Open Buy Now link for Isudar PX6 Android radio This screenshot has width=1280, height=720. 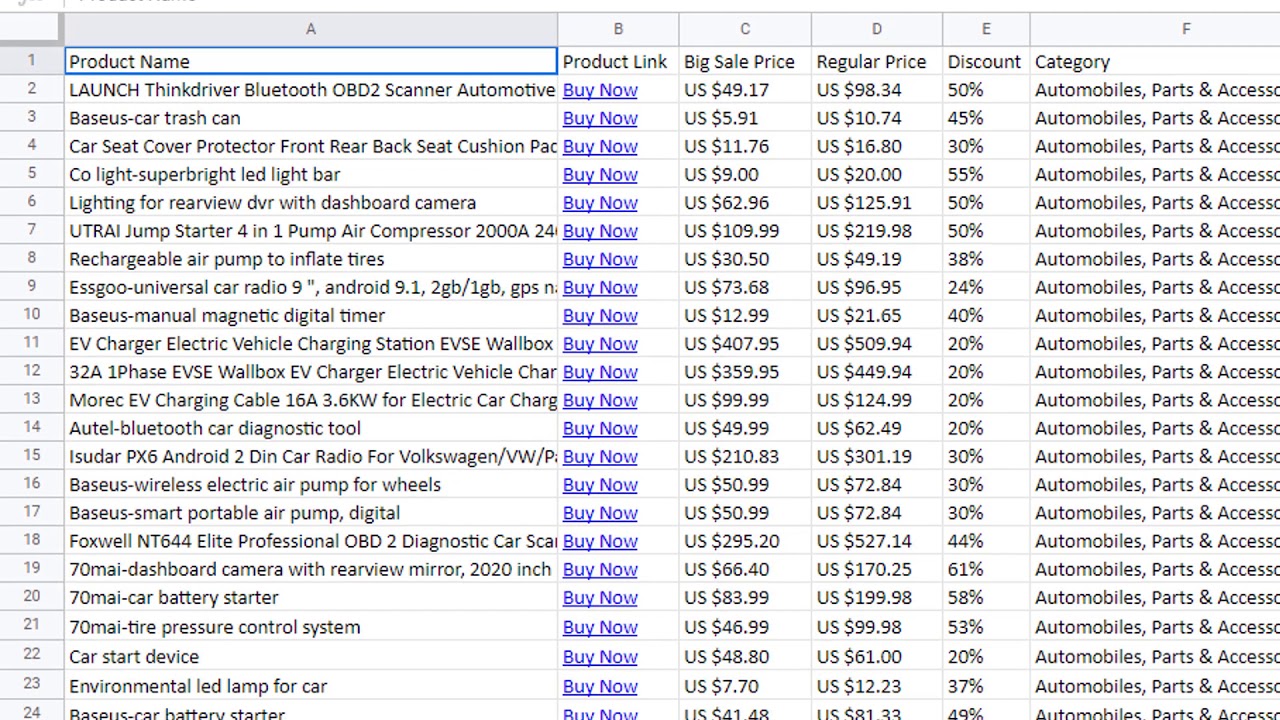click(x=600, y=456)
